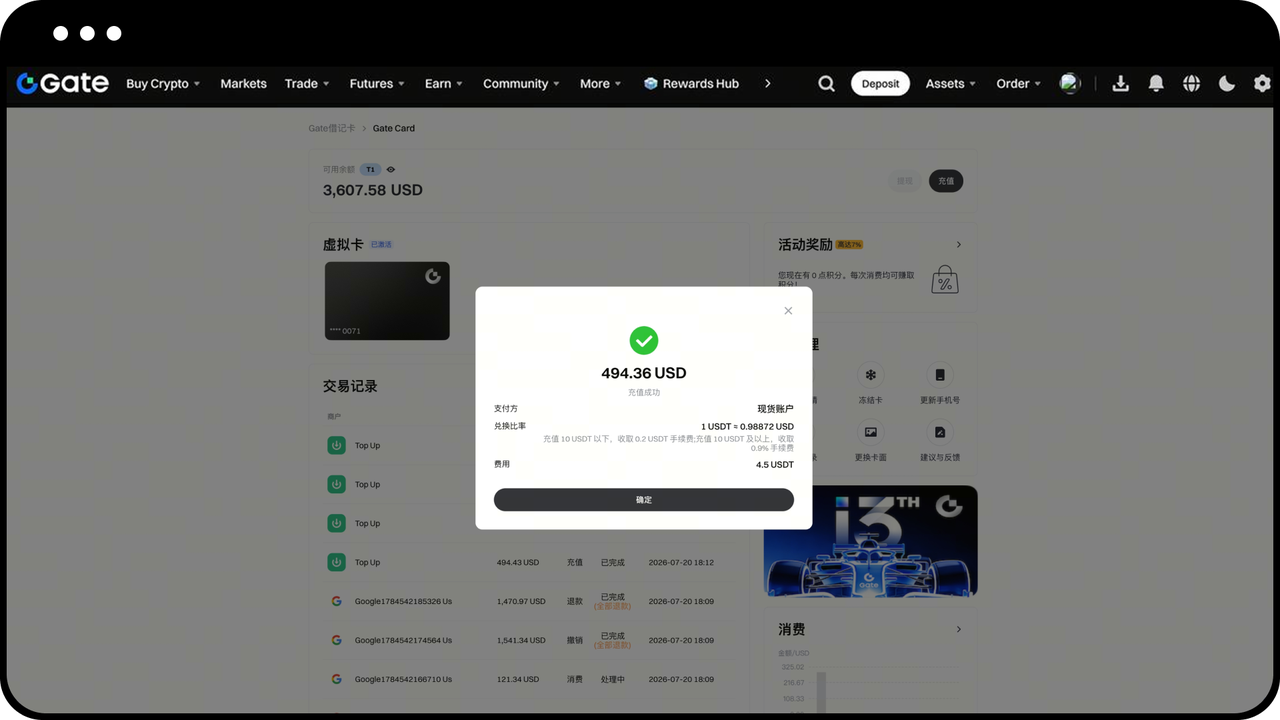Click Google icon in 121.34 USD row
Image resolution: width=1280 pixels, height=720 pixels.
(337, 679)
